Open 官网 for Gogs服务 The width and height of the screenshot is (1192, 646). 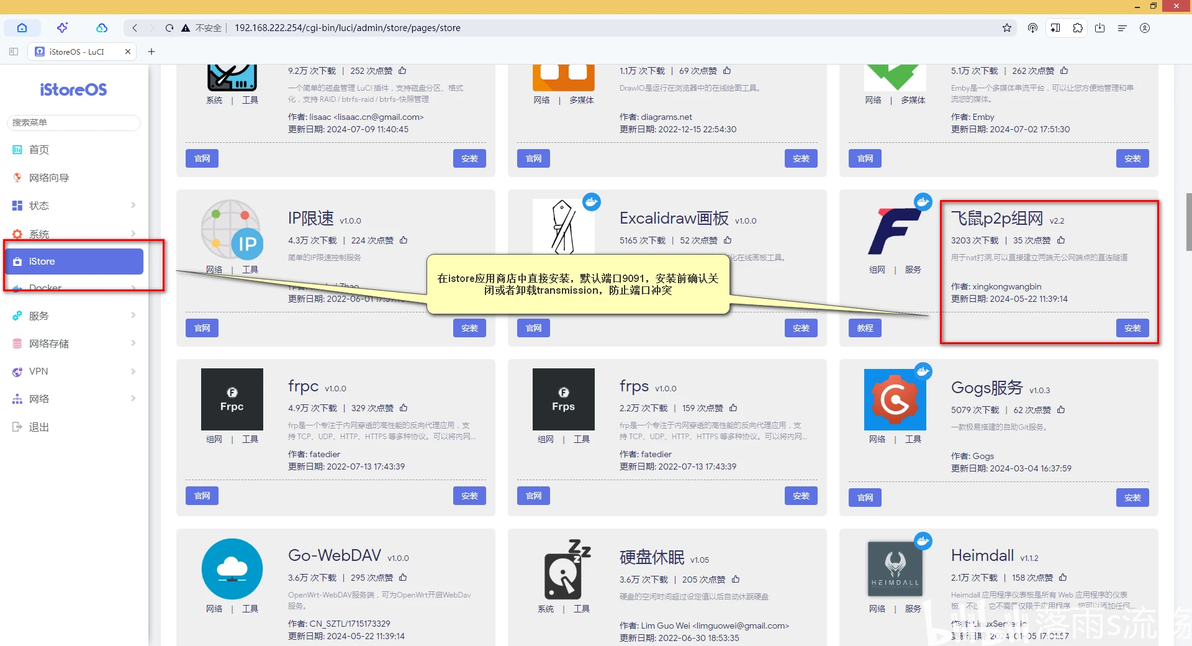click(865, 498)
